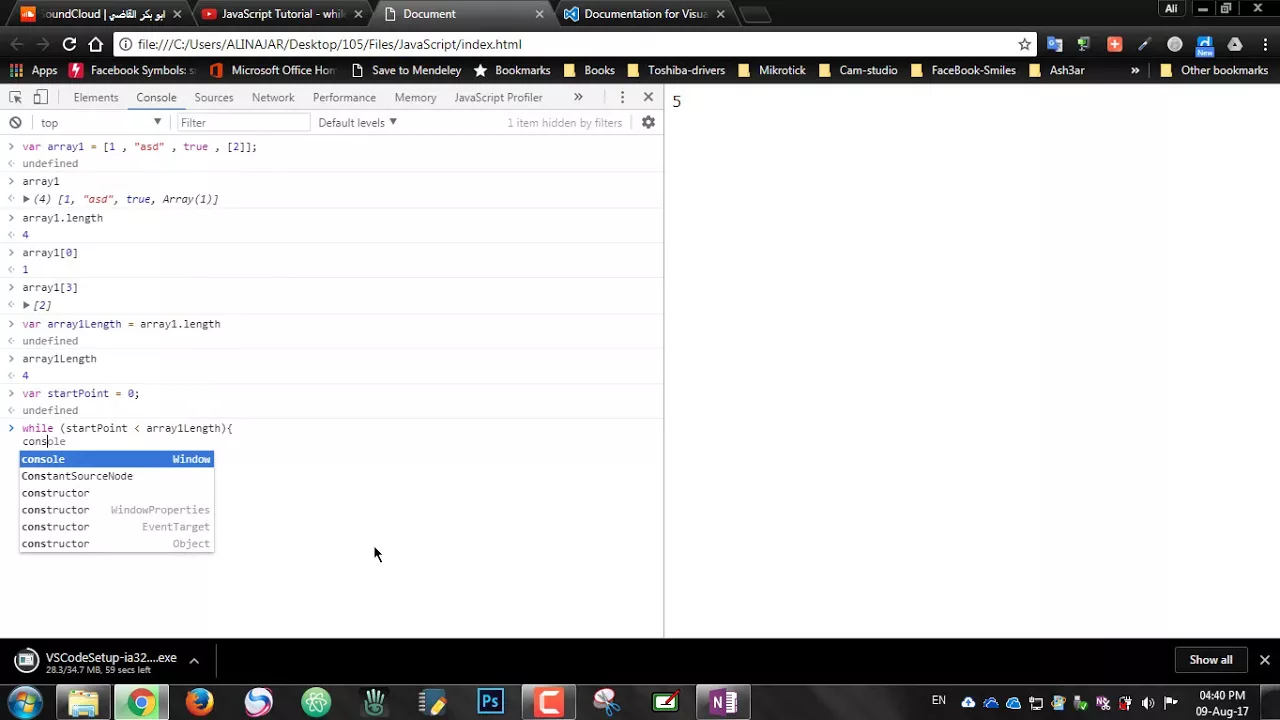The image size is (1280, 720).
Task: Switch to Performance tab
Action: (x=344, y=97)
